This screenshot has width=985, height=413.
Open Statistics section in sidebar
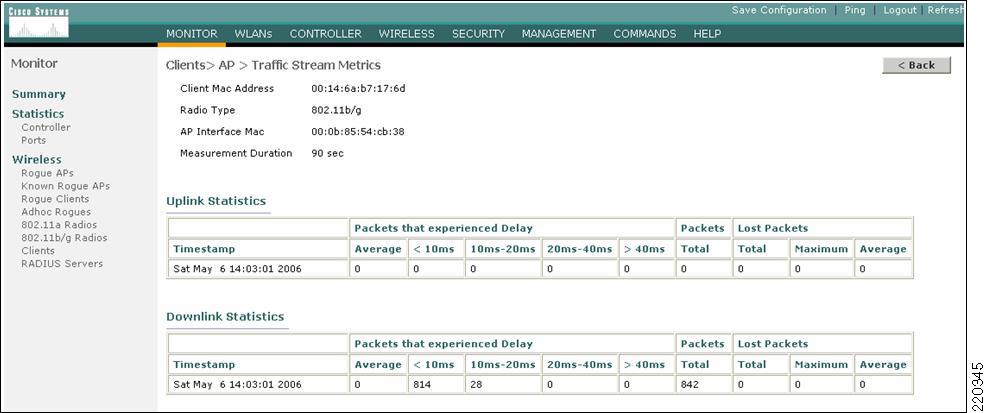38,114
